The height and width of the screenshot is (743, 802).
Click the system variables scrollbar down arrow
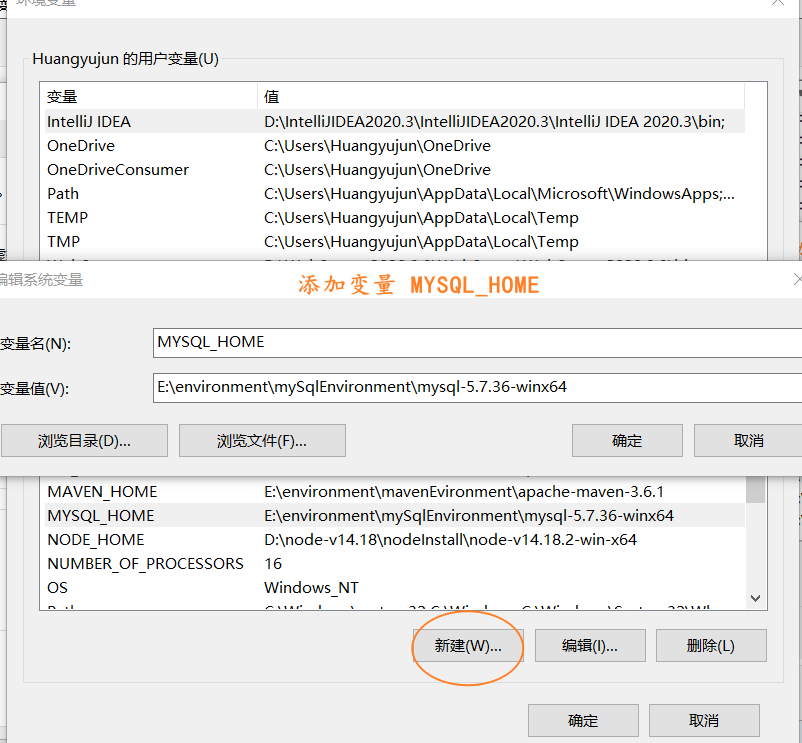click(755, 598)
